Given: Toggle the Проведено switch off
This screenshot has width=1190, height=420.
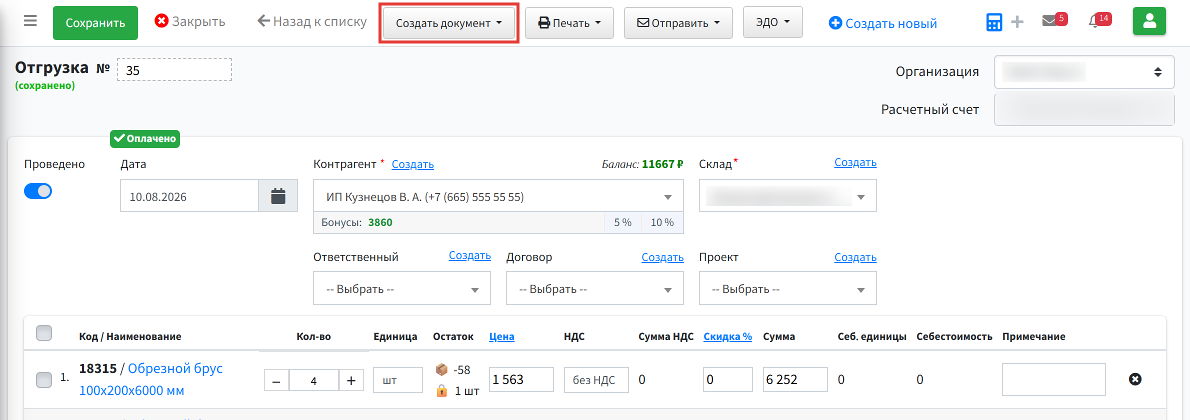Looking at the screenshot, I should coord(38,191).
